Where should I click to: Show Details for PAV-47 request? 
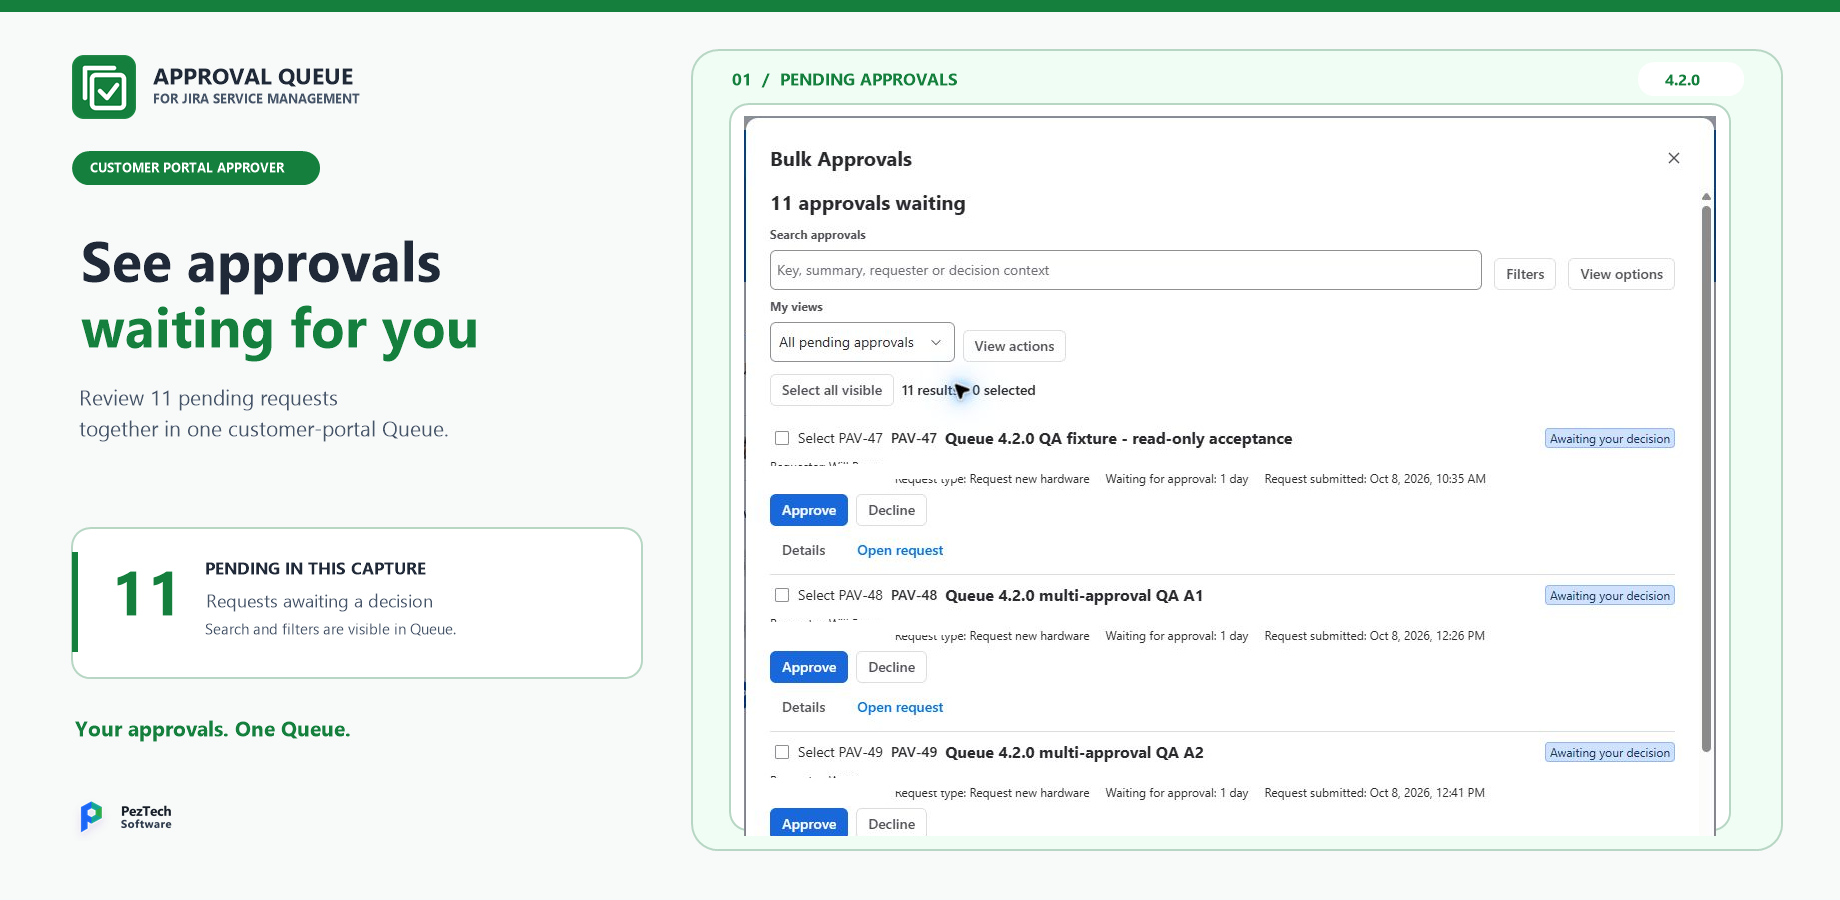coord(803,550)
